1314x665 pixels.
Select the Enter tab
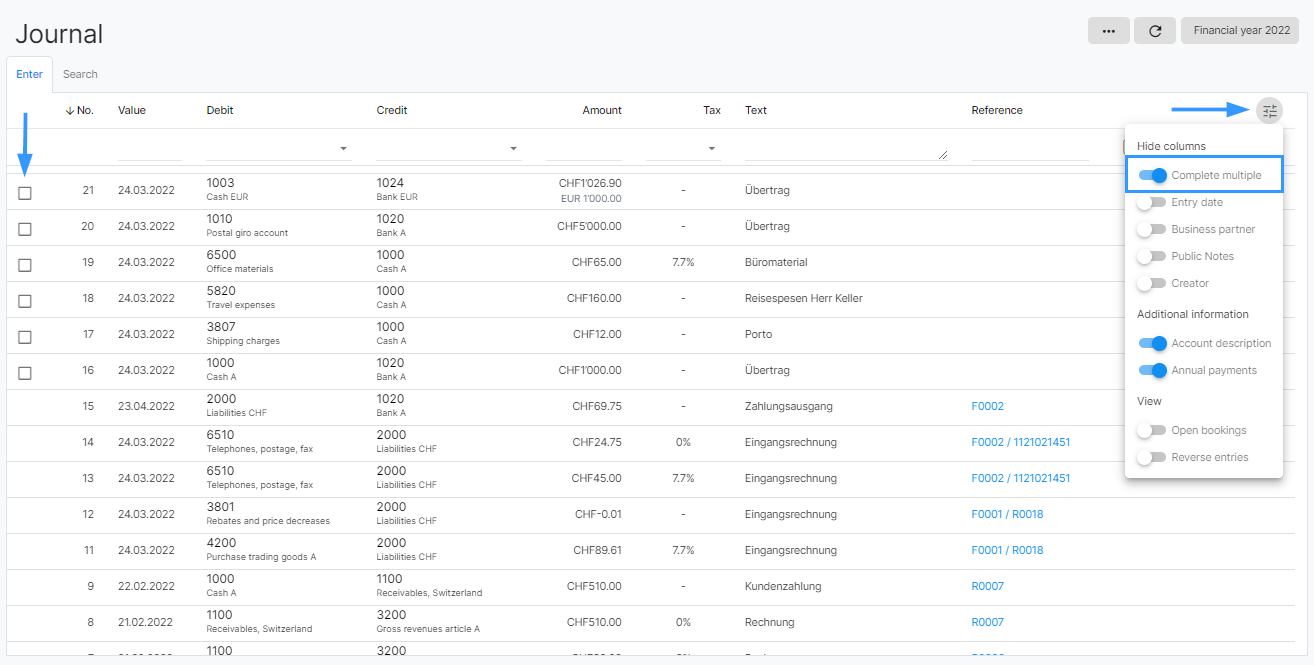point(29,74)
